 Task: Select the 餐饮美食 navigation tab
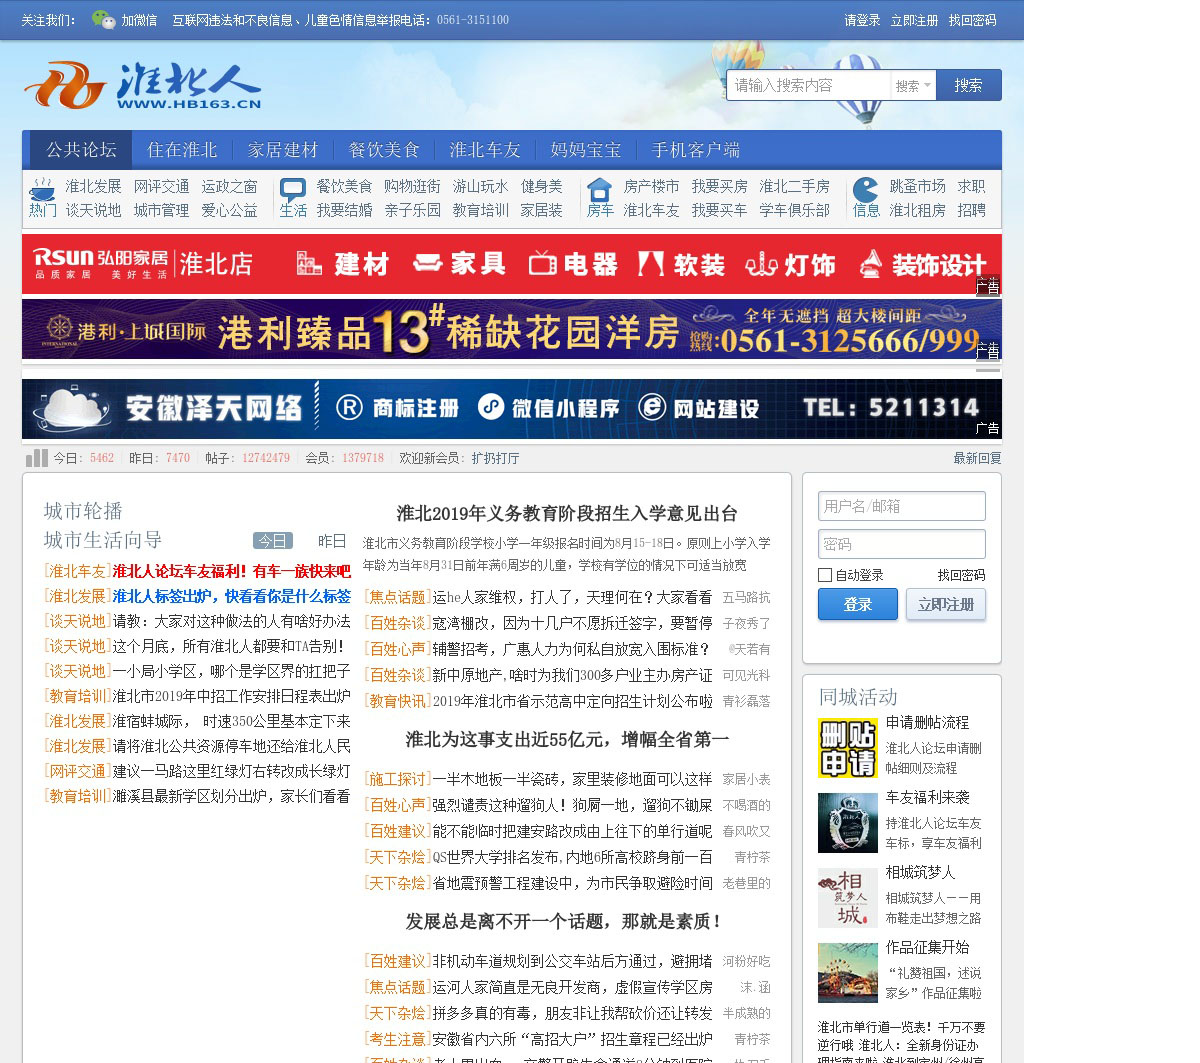384,150
